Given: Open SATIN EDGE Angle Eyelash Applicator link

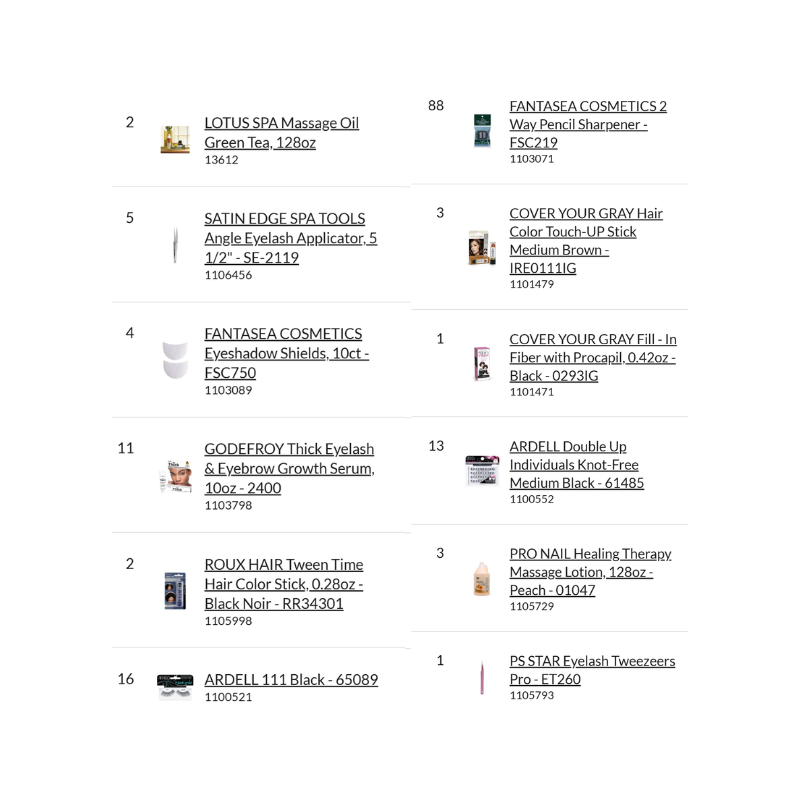Looking at the screenshot, I should (x=290, y=238).
